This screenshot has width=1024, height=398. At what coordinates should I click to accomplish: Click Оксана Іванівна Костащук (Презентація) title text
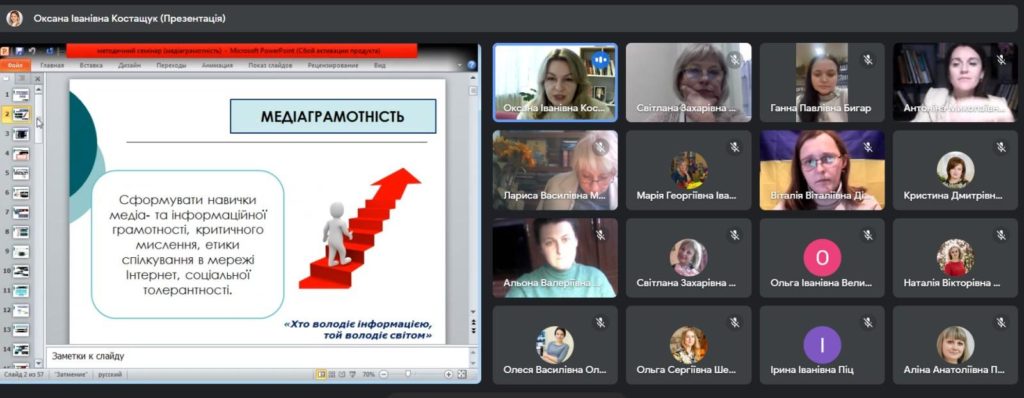coord(129,18)
